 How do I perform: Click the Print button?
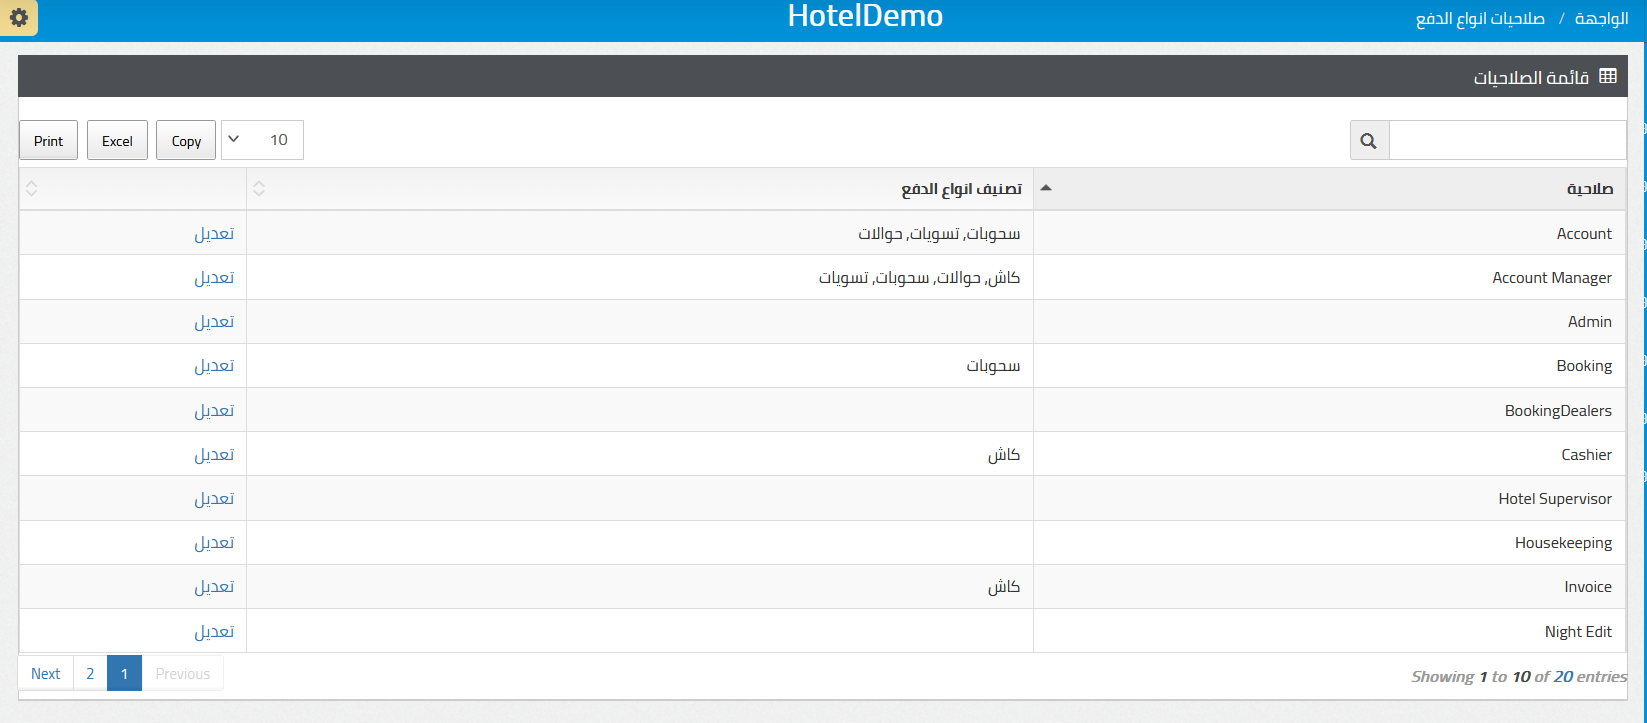click(48, 141)
